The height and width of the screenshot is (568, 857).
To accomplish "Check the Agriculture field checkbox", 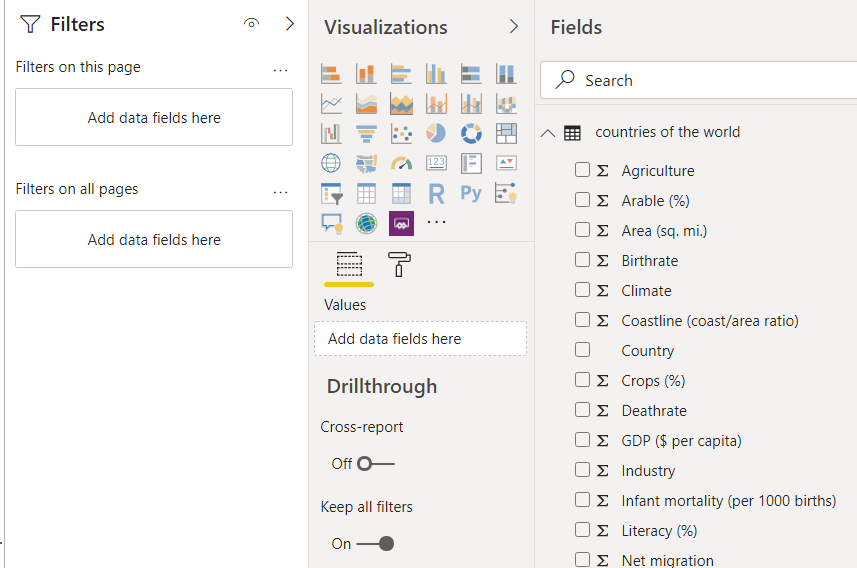I will click(x=582, y=170).
